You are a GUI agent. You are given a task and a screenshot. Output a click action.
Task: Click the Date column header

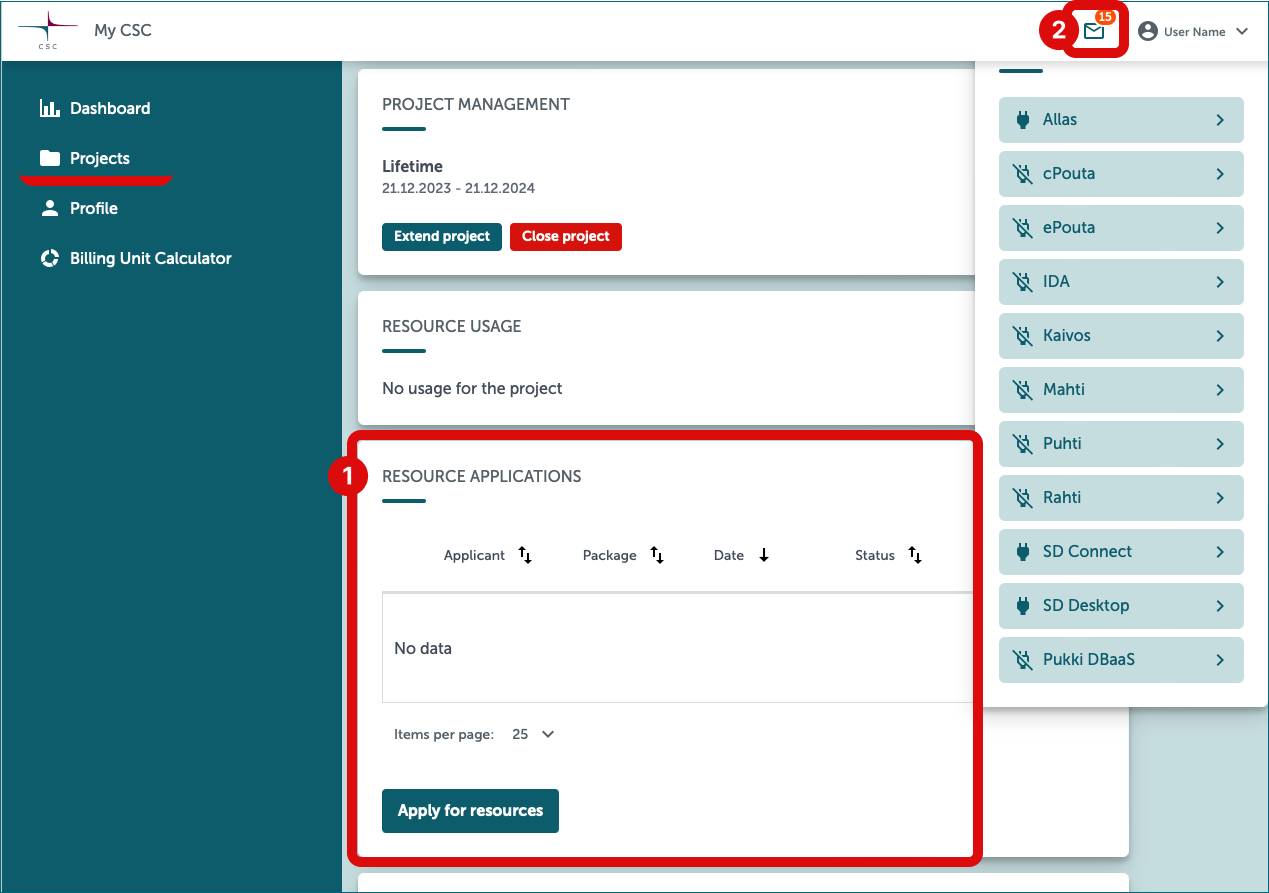[x=729, y=555]
